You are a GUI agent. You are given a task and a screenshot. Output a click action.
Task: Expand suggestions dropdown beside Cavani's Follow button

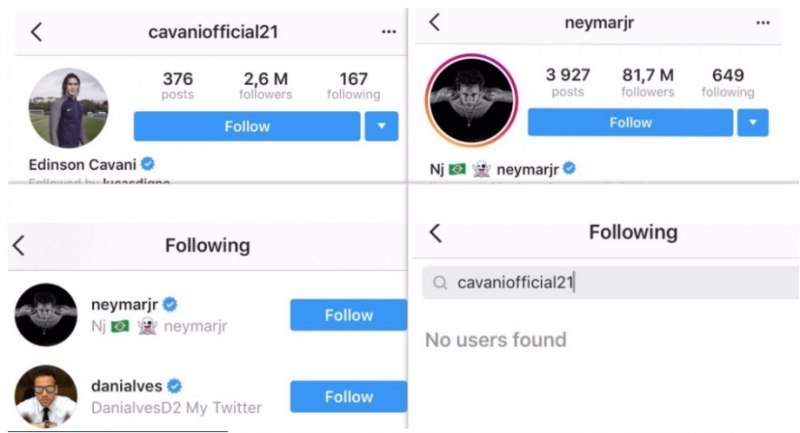click(381, 127)
